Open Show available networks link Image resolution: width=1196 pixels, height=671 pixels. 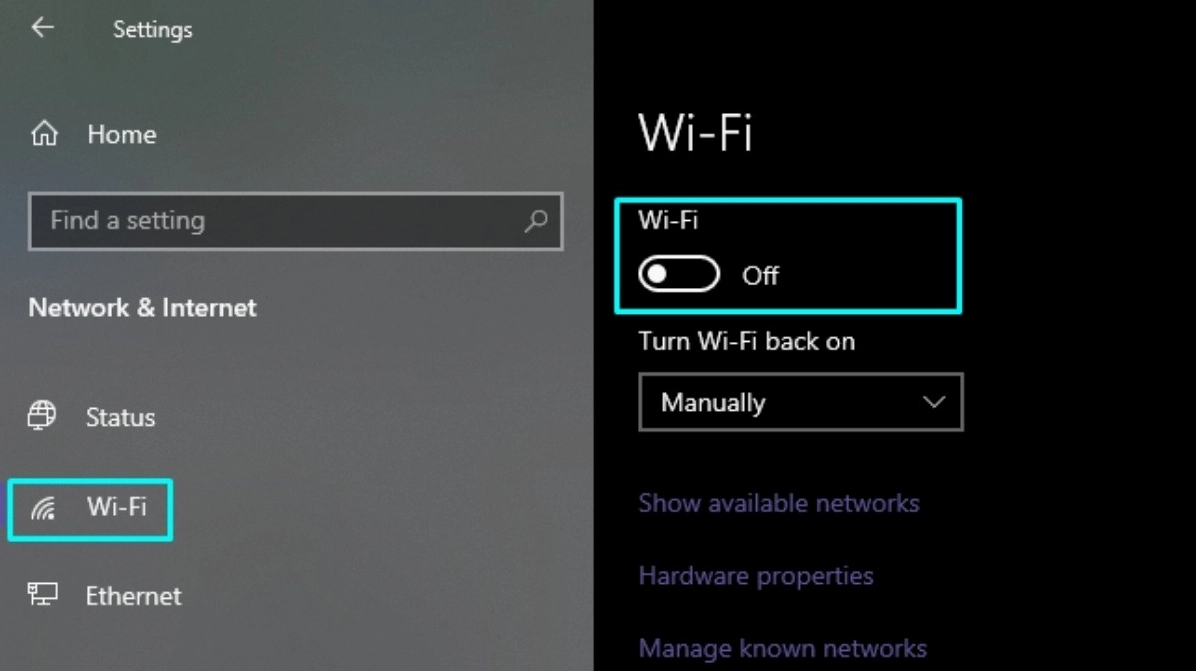tap(779, 503)
